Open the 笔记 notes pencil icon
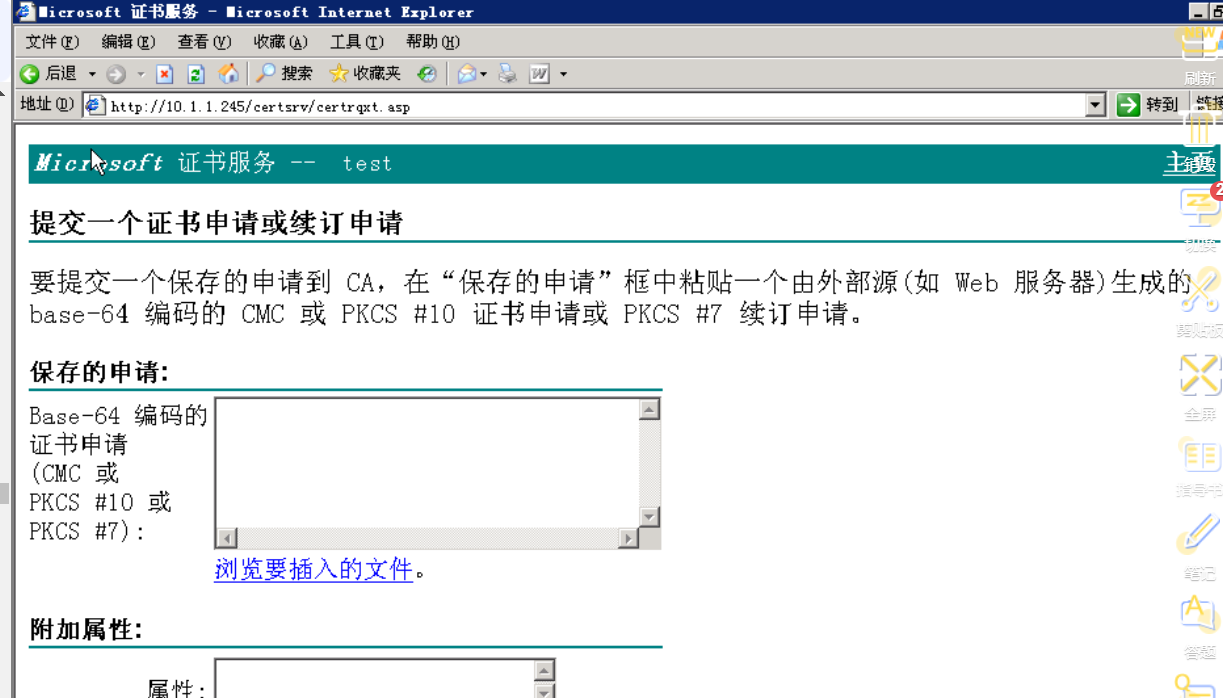Viewport: 1223px width, 698px height. [x=1199, y=548]
